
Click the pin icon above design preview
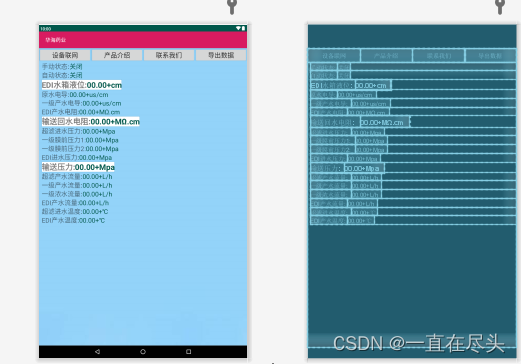pos(232,6)
